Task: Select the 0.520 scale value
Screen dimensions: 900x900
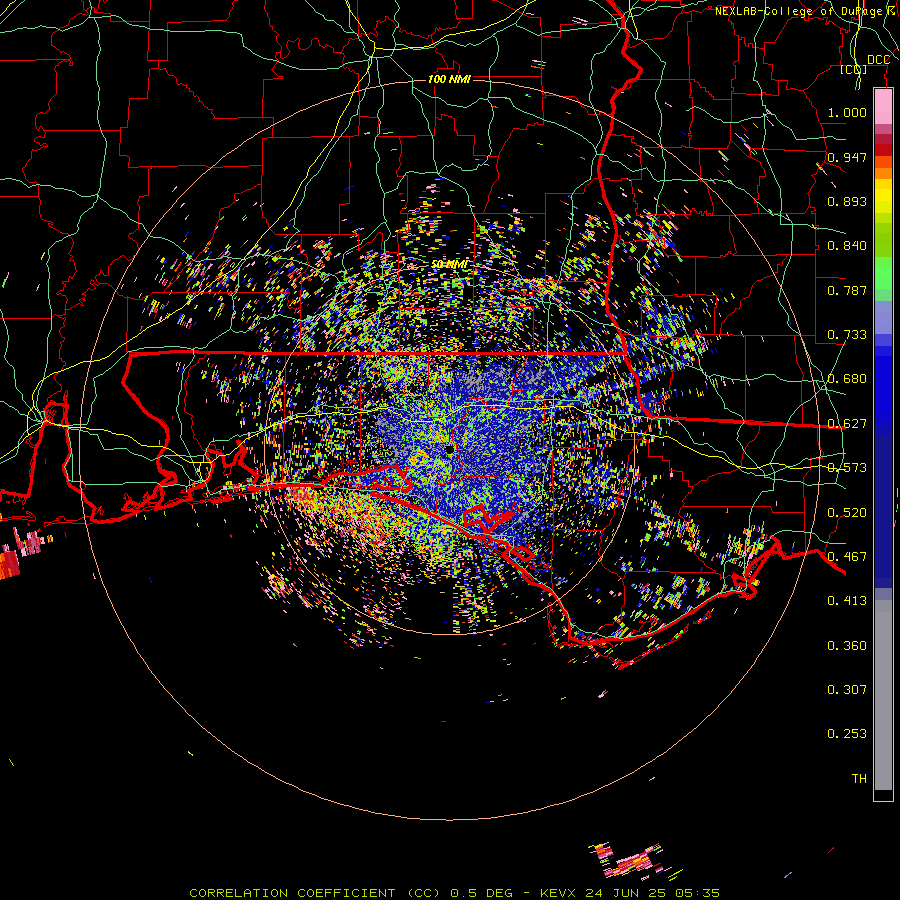Action: (847, 512)
